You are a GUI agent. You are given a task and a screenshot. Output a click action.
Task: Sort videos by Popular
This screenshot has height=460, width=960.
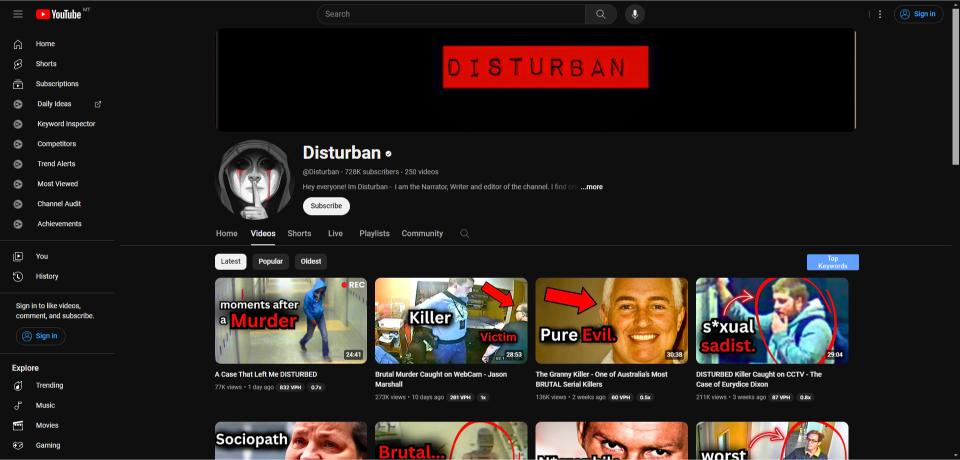(x=271, y=262)
